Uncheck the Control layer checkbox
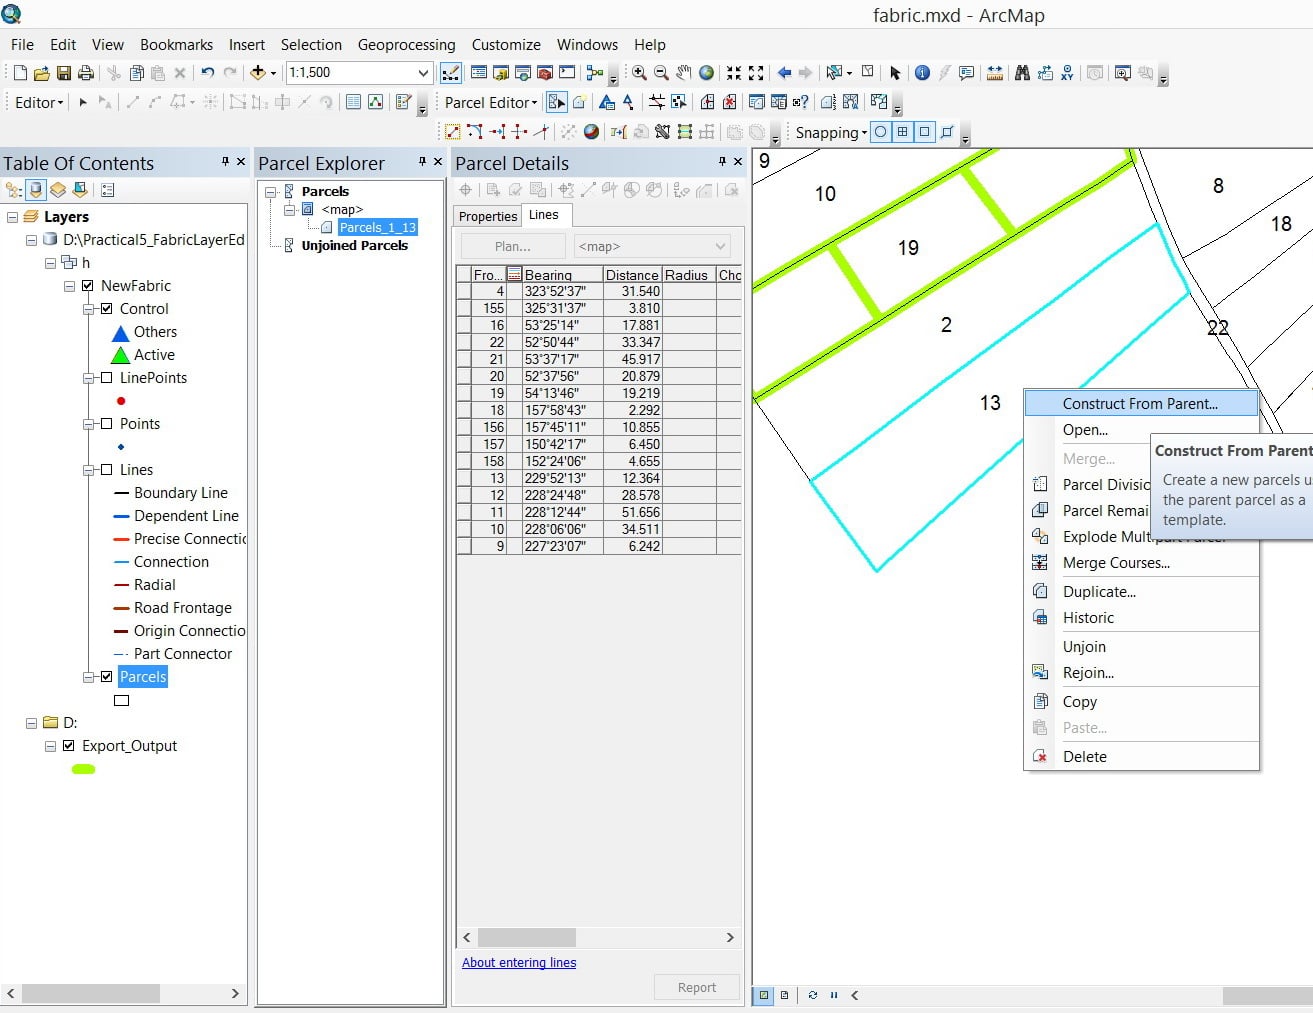This screenshot has height=1013, width=1313. click(x=107, y=309)
